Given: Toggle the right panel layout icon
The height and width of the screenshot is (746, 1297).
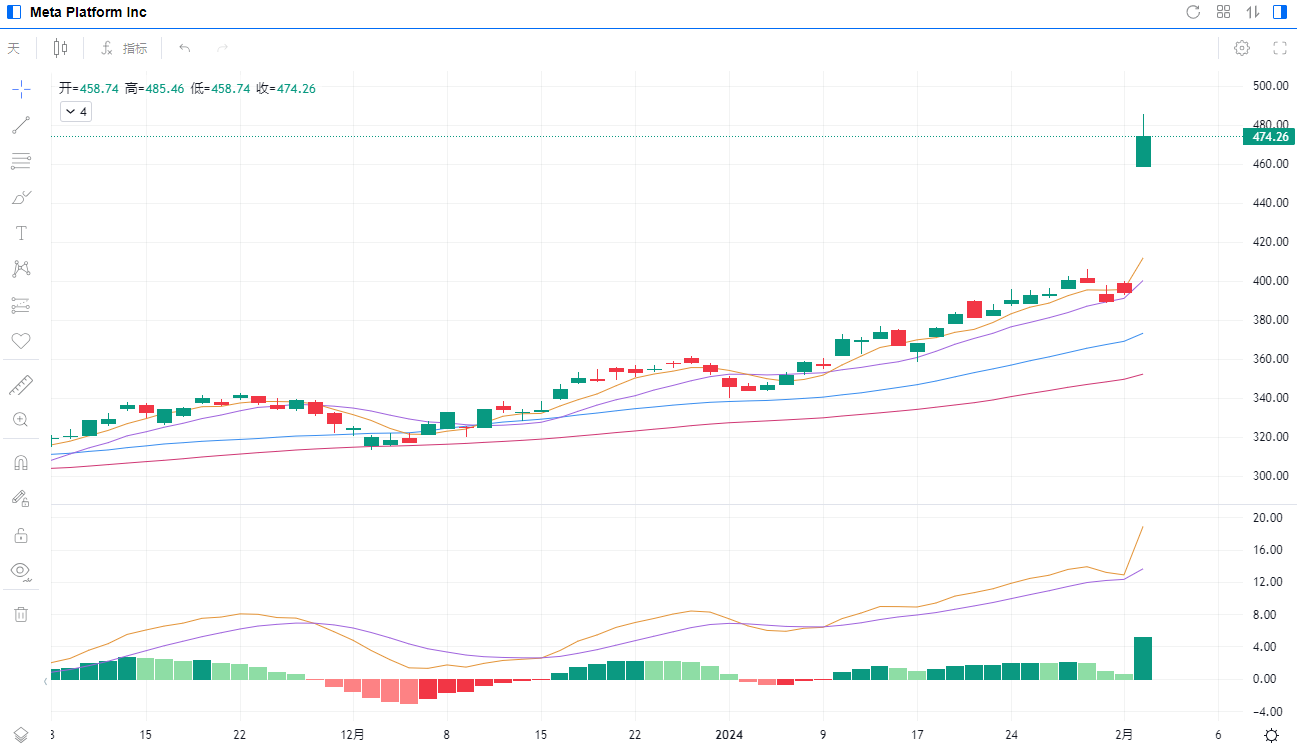Looking at the screenshot, I should (x=1280, y=12).
